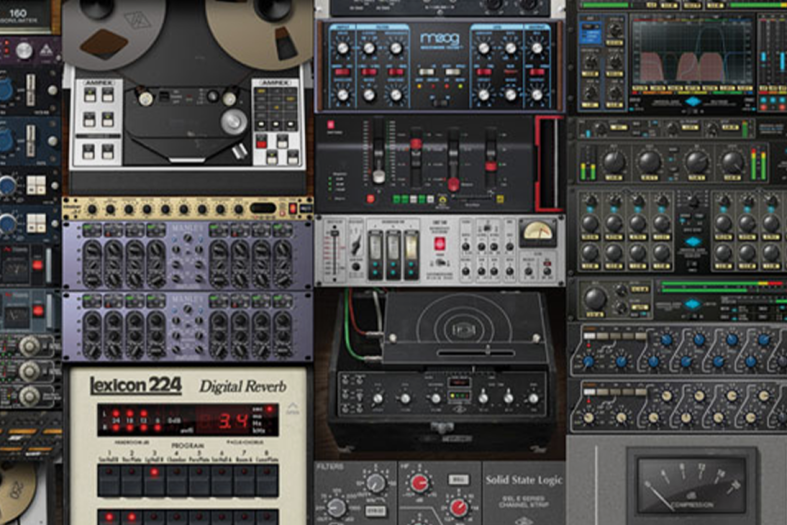The height and width of the screenshot is (525, 787).
Task: Click the top-right knob of the Moog filter
Action: tap(537, 48)
